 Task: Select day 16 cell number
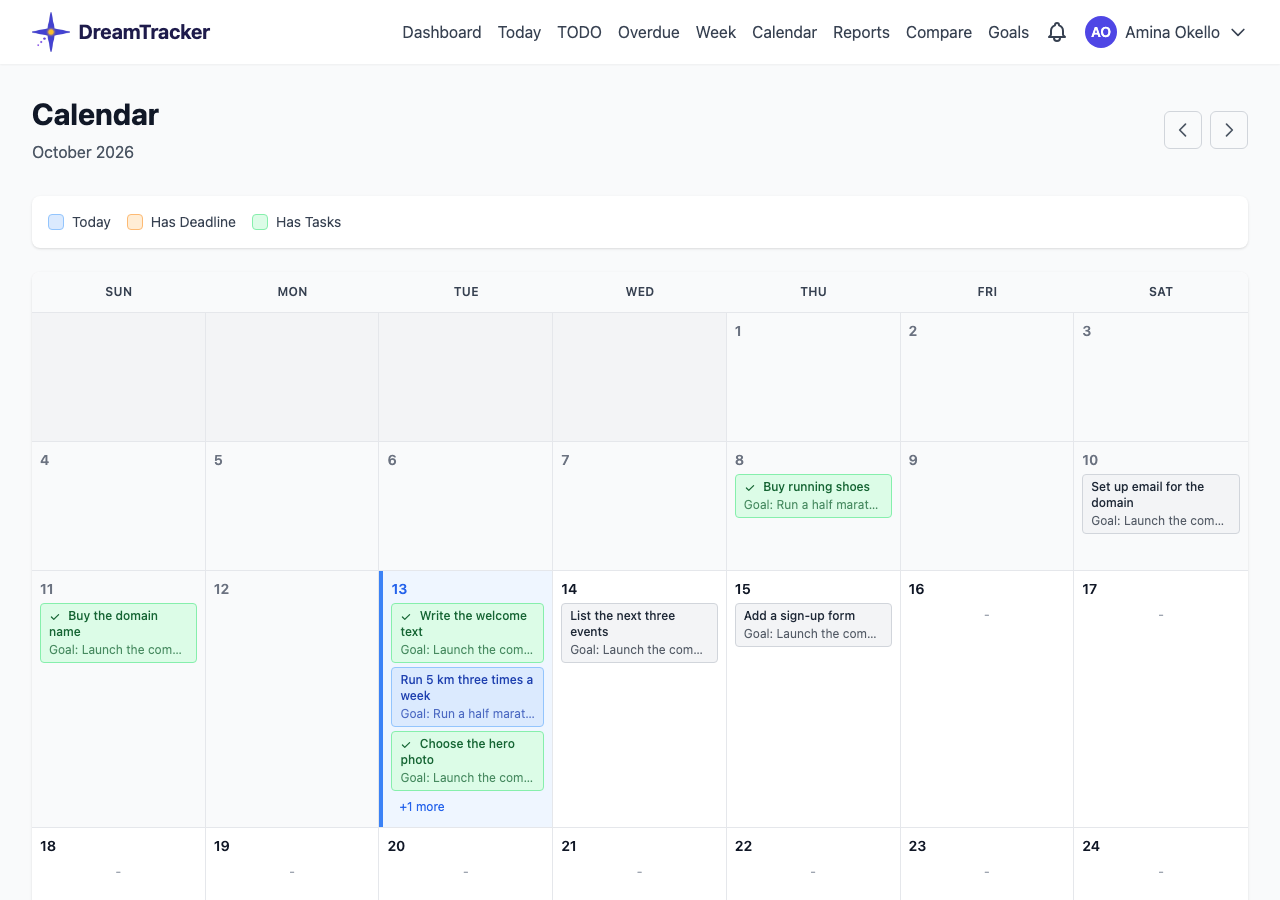916,589
